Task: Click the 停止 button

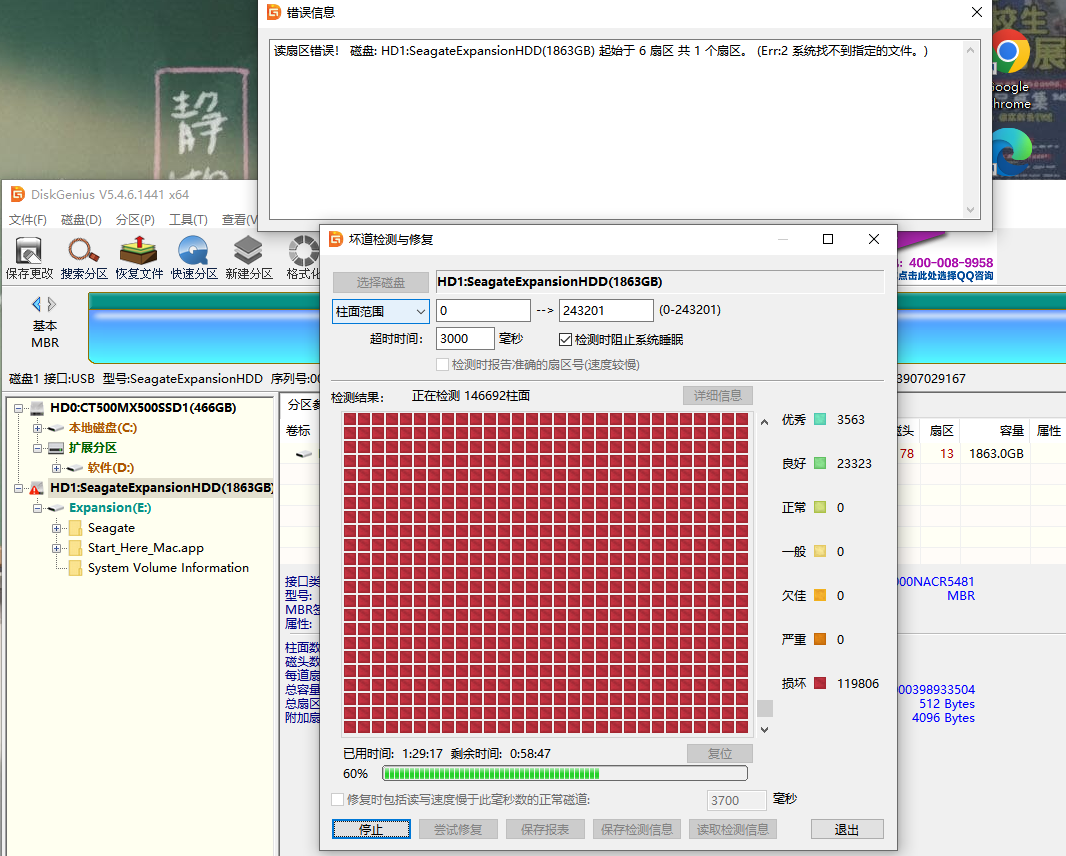Action: tap(371, 829)
